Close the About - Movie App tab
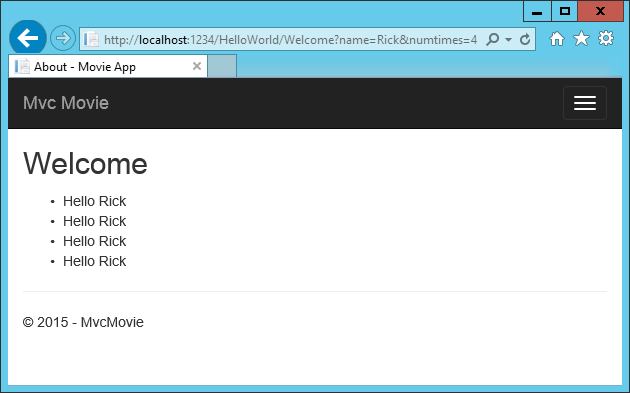630x393 pixels. tap(196, 66)
